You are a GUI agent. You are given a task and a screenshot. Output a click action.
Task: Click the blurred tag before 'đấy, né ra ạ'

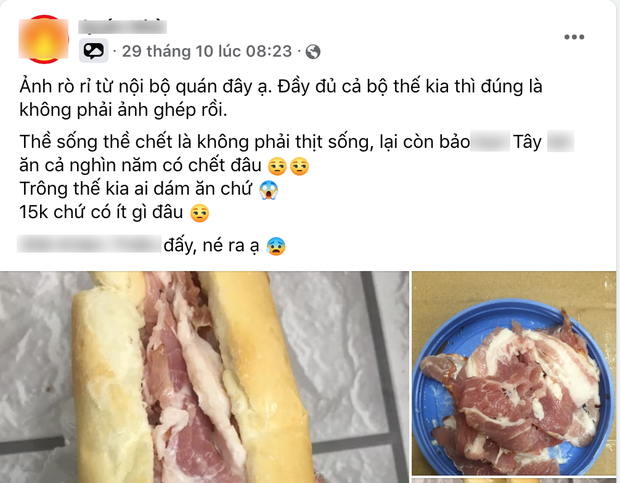click(x=89, y=244)
